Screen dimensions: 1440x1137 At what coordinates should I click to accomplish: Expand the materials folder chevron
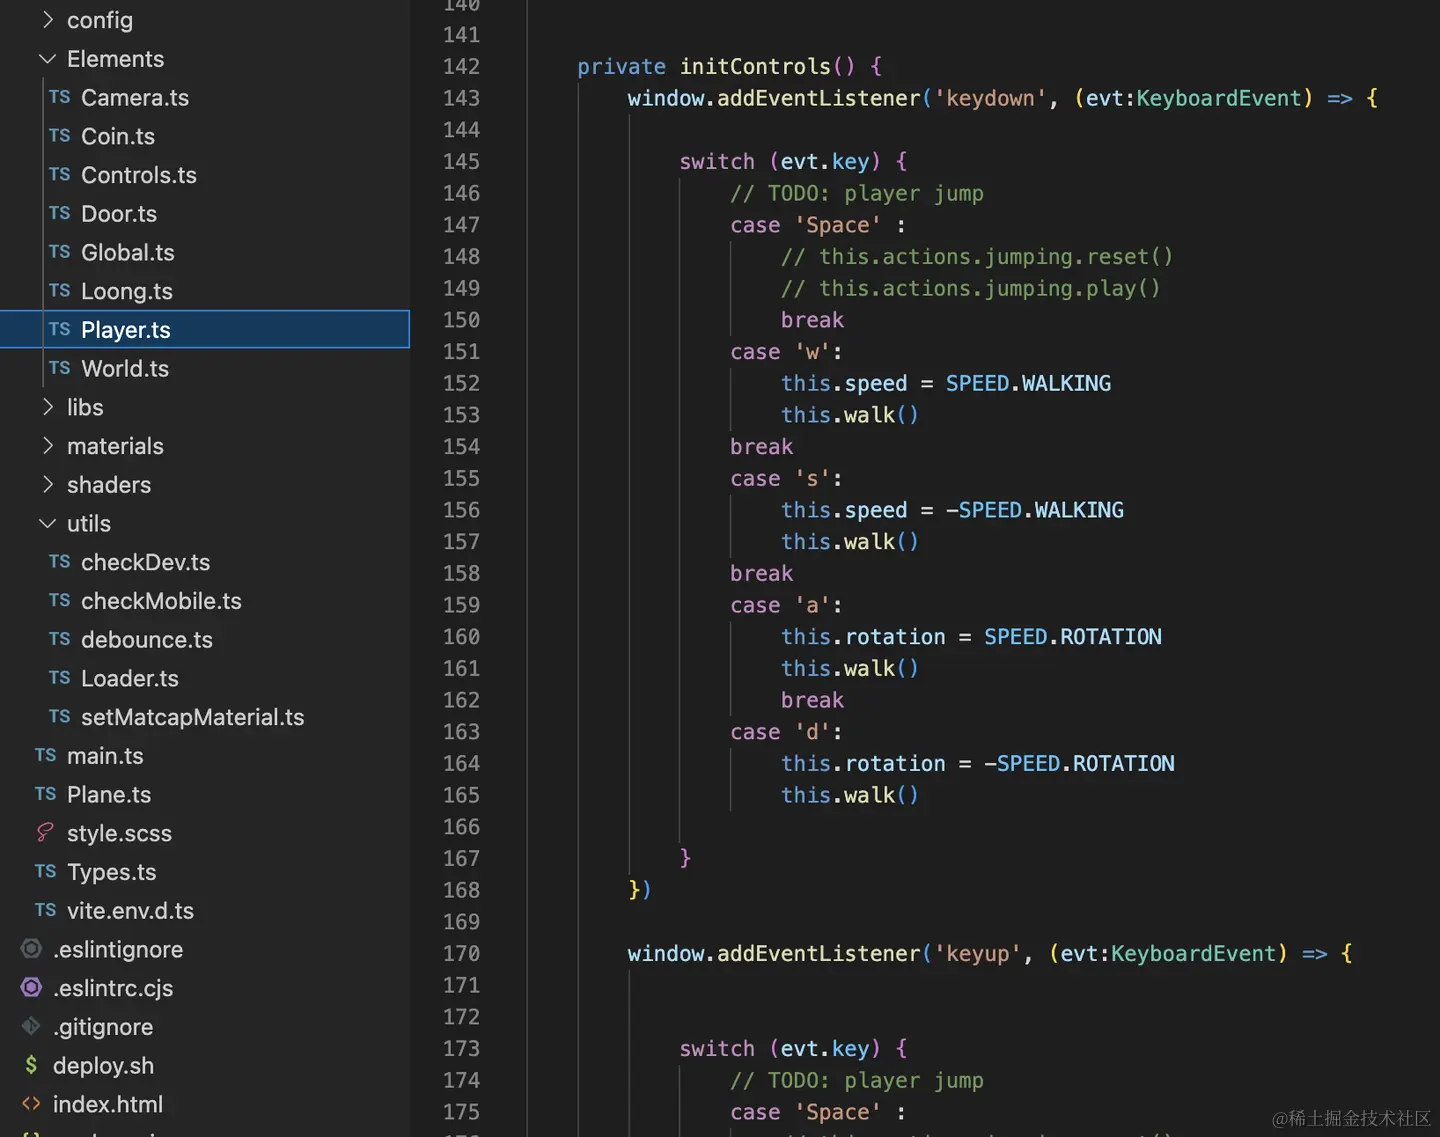(47, 446)
